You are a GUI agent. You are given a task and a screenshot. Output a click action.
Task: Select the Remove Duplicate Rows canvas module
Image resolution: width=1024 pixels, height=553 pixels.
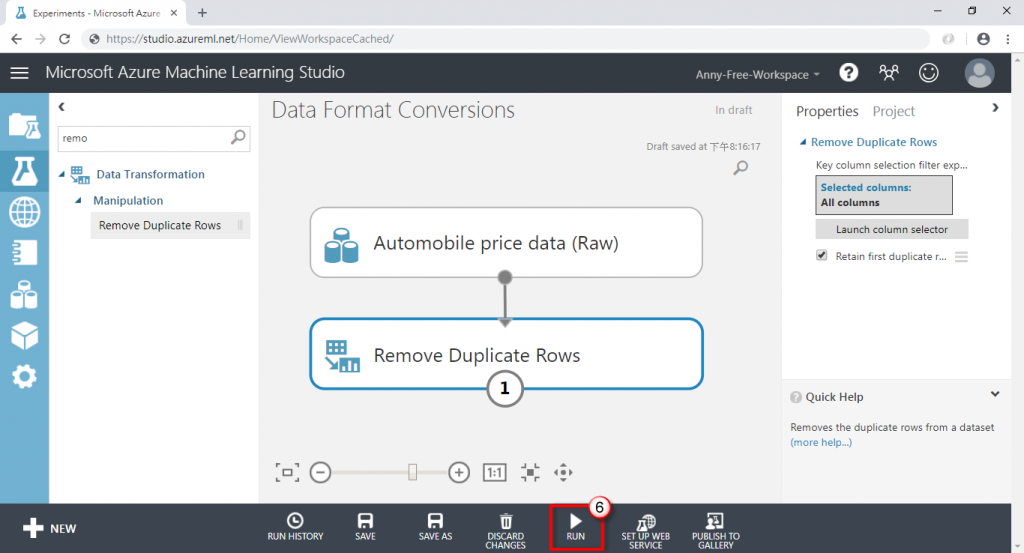506,354
